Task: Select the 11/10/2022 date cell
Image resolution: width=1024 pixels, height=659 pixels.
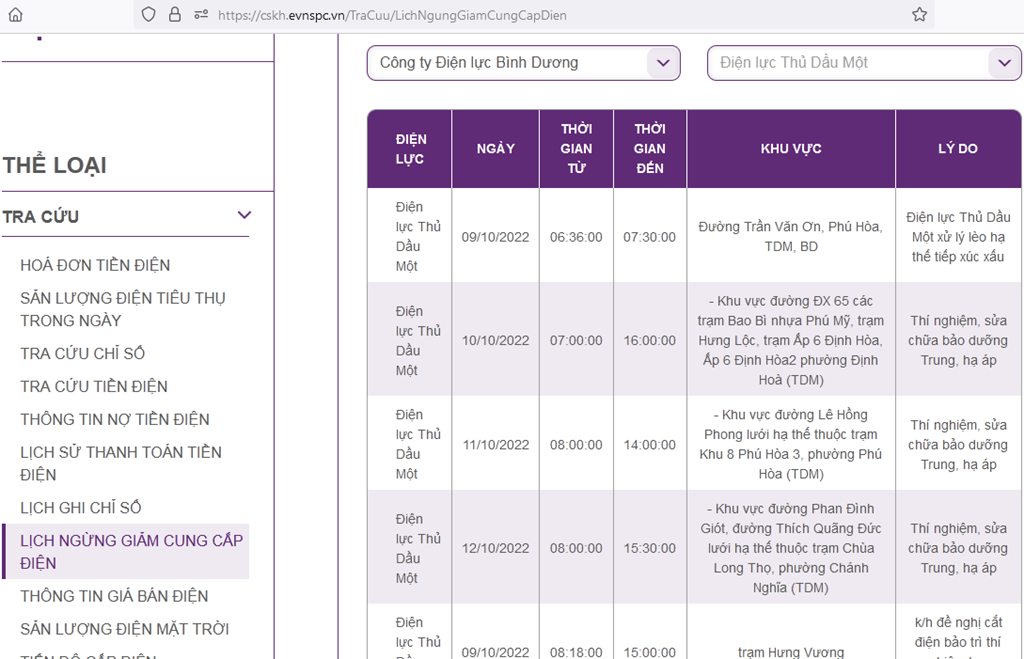Action: coord(496,445)
